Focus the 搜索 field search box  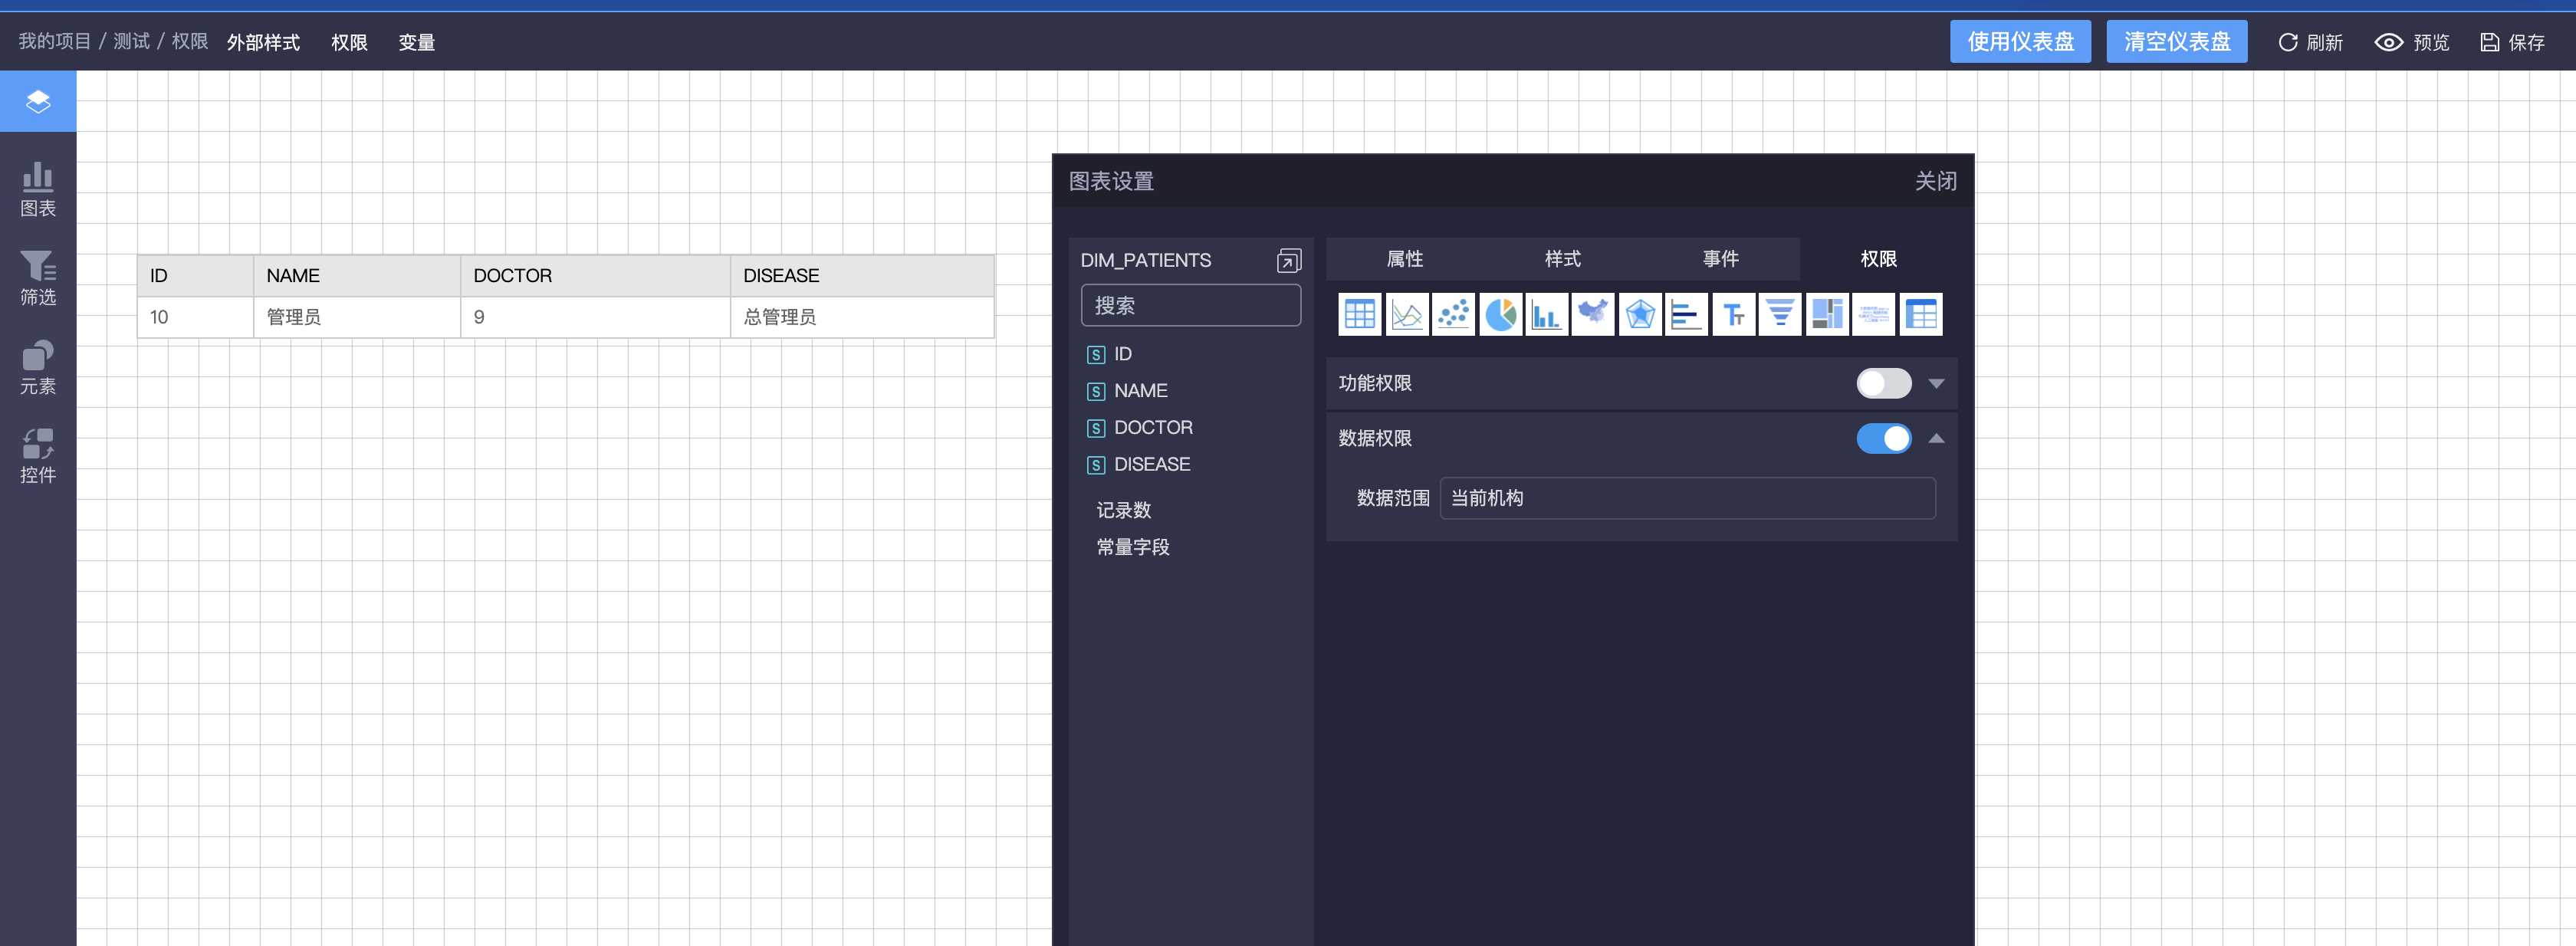[1191, 306]
